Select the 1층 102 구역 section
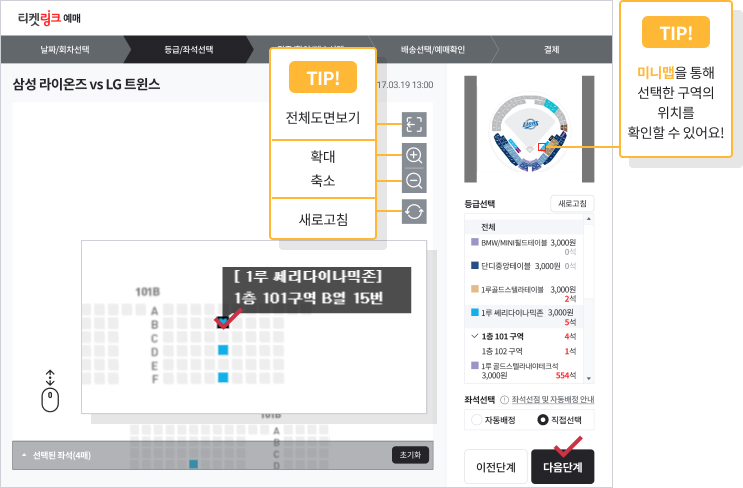 coord(525,351)
